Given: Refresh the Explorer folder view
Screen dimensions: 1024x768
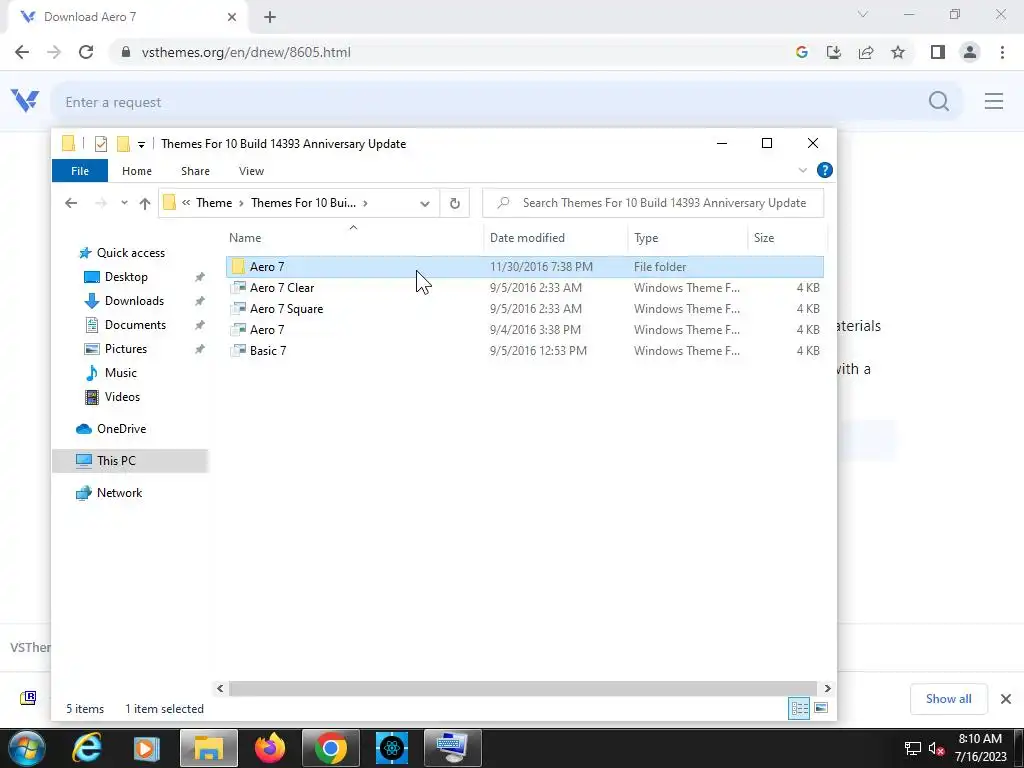Looking at the screenshot, I should 455,203.
